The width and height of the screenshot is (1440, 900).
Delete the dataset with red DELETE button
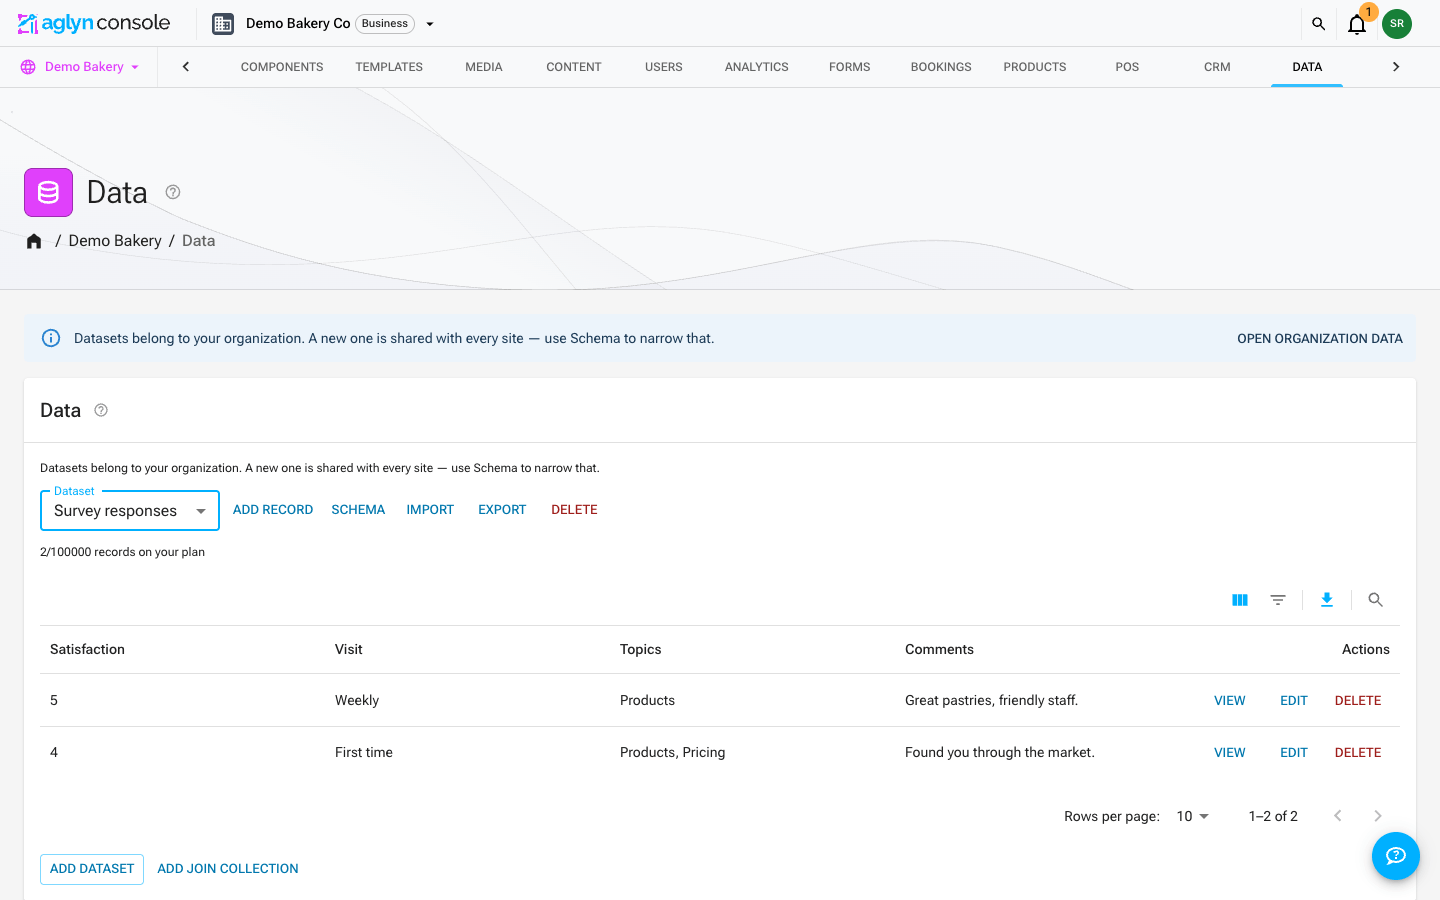click(x=574, y=510)
